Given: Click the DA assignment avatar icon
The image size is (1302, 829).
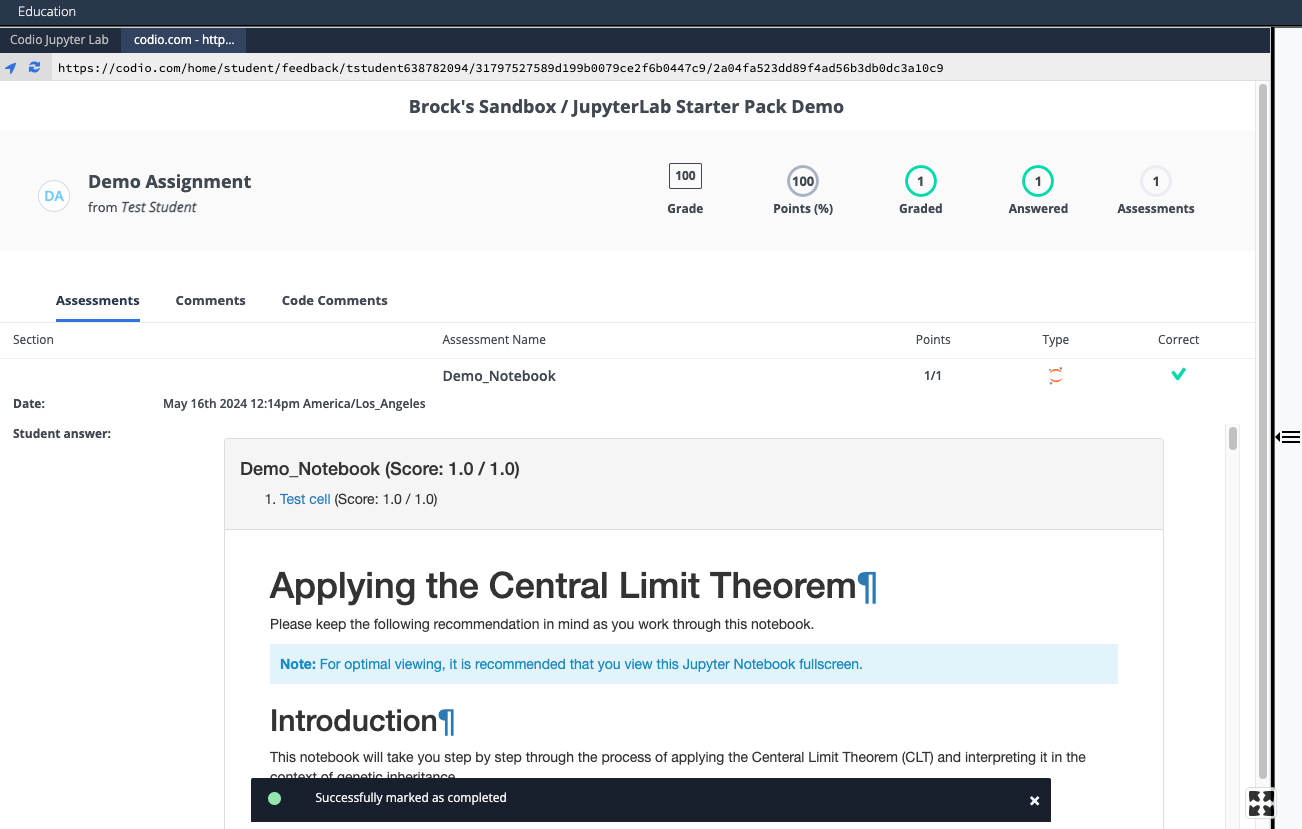Looking at the screenshot, I should tap(54, 196).
